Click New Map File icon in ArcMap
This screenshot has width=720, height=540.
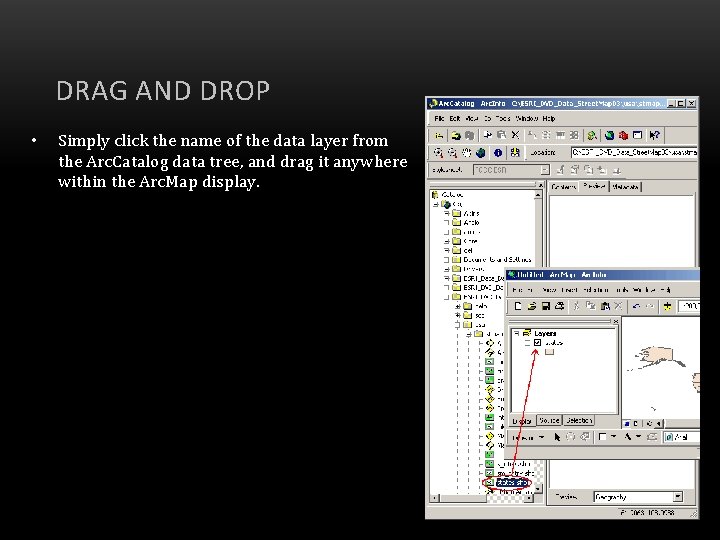coord(518,306)
